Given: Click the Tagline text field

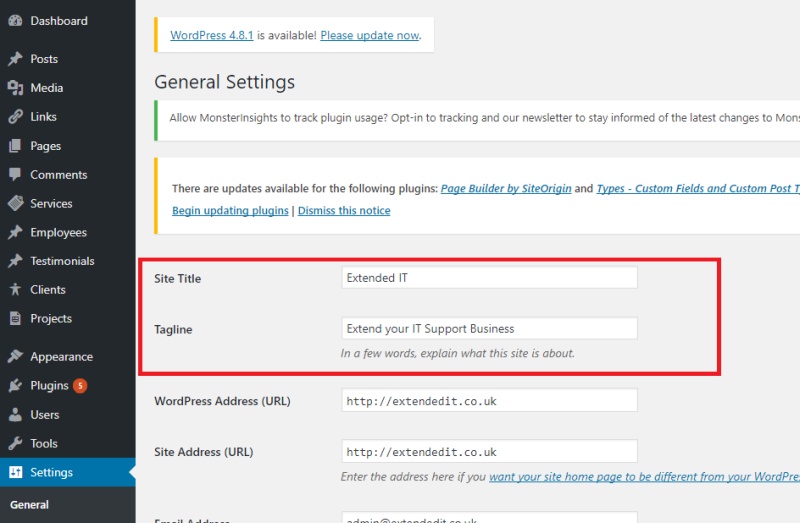Looking at the screenshot, I should [x=489, y=329].
